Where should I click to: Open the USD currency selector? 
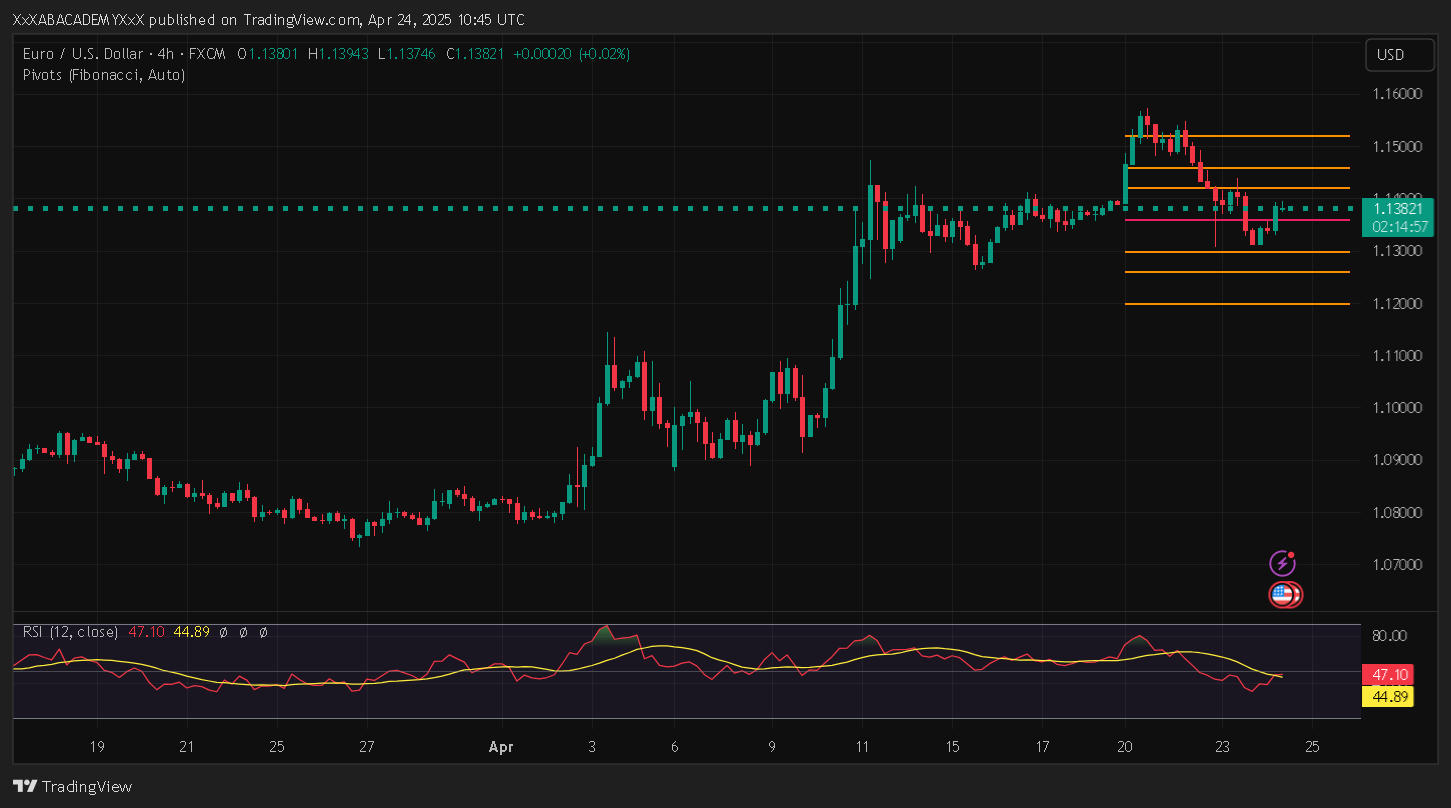[1390, 55]
